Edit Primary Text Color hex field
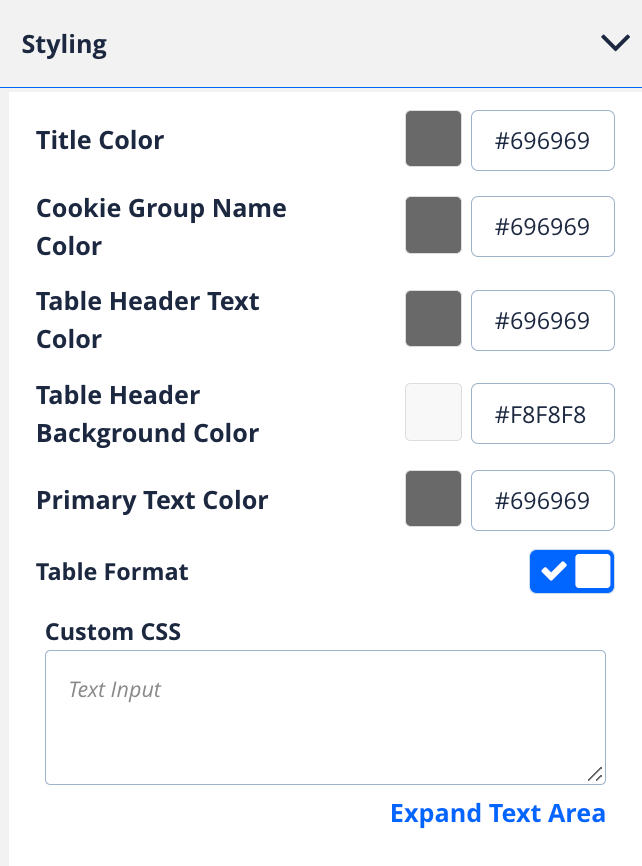 (542, 500)
